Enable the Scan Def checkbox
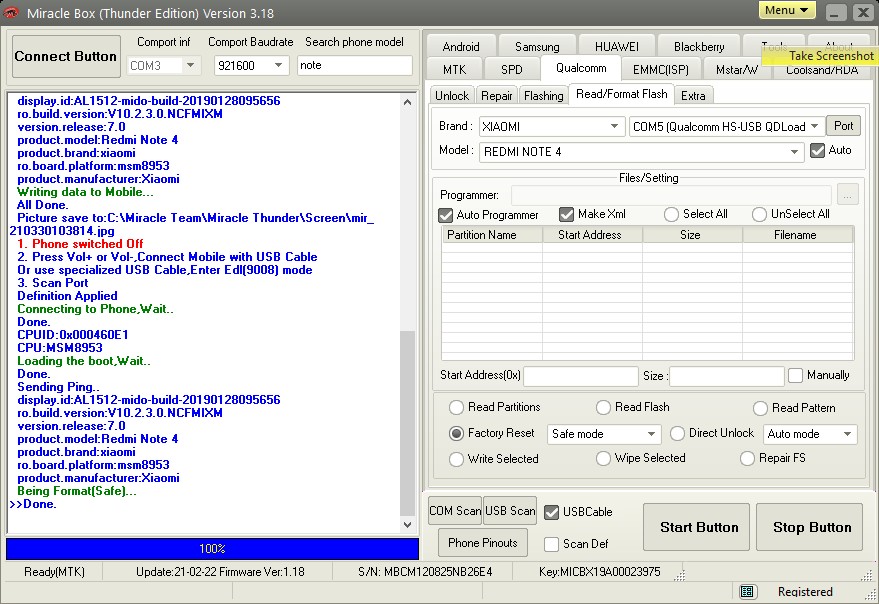Image resolution: width=879 pixels, height=604 pixels. point(552,544)
